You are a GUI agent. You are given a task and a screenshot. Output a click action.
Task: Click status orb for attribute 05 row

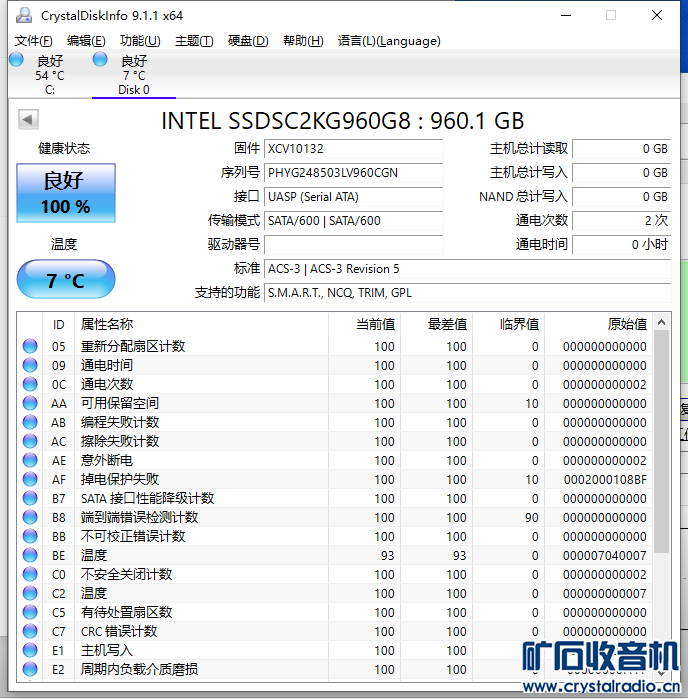point(30,347)
